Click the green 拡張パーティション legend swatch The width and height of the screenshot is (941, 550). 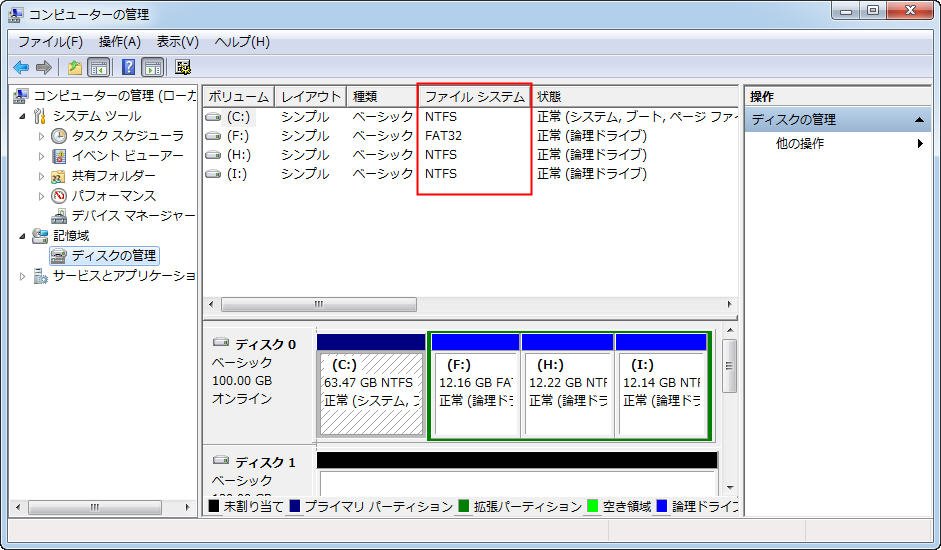pos(463,506)
